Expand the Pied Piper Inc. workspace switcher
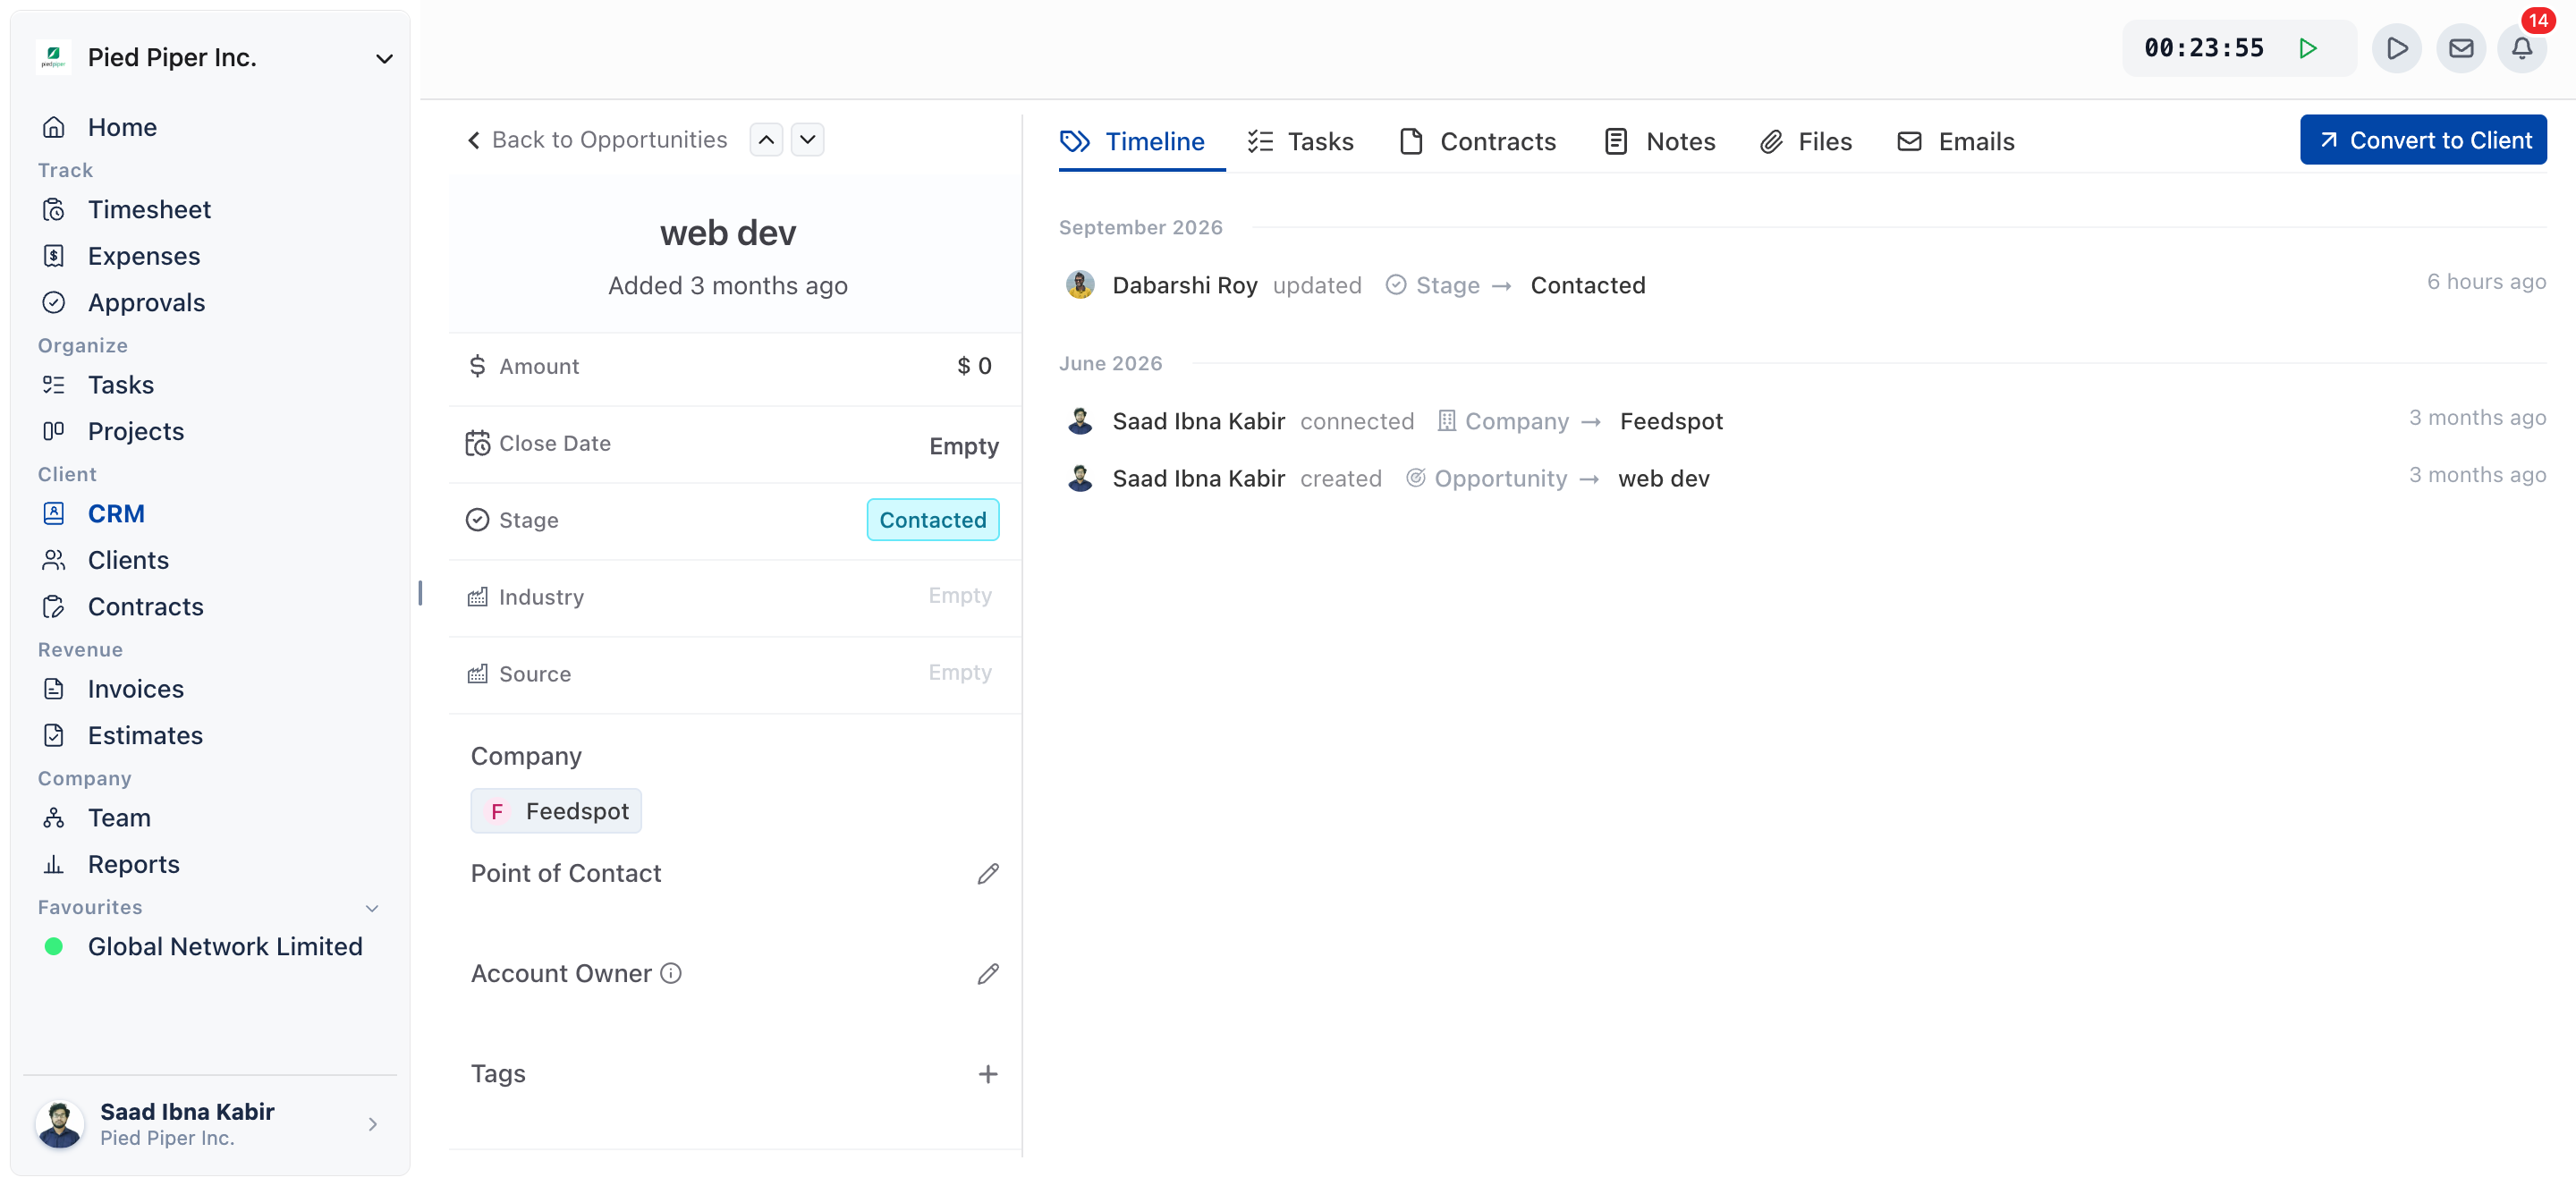 click(x=383, y=58)
